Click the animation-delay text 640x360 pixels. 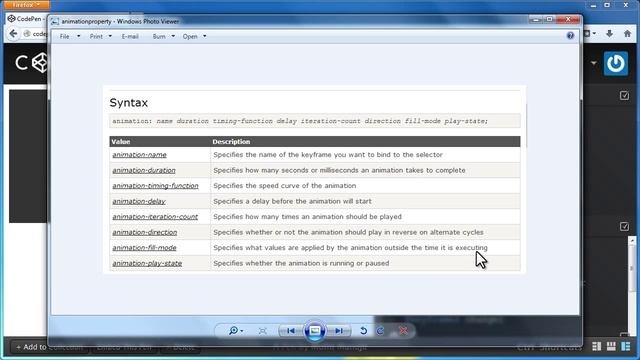click(139, 201)
